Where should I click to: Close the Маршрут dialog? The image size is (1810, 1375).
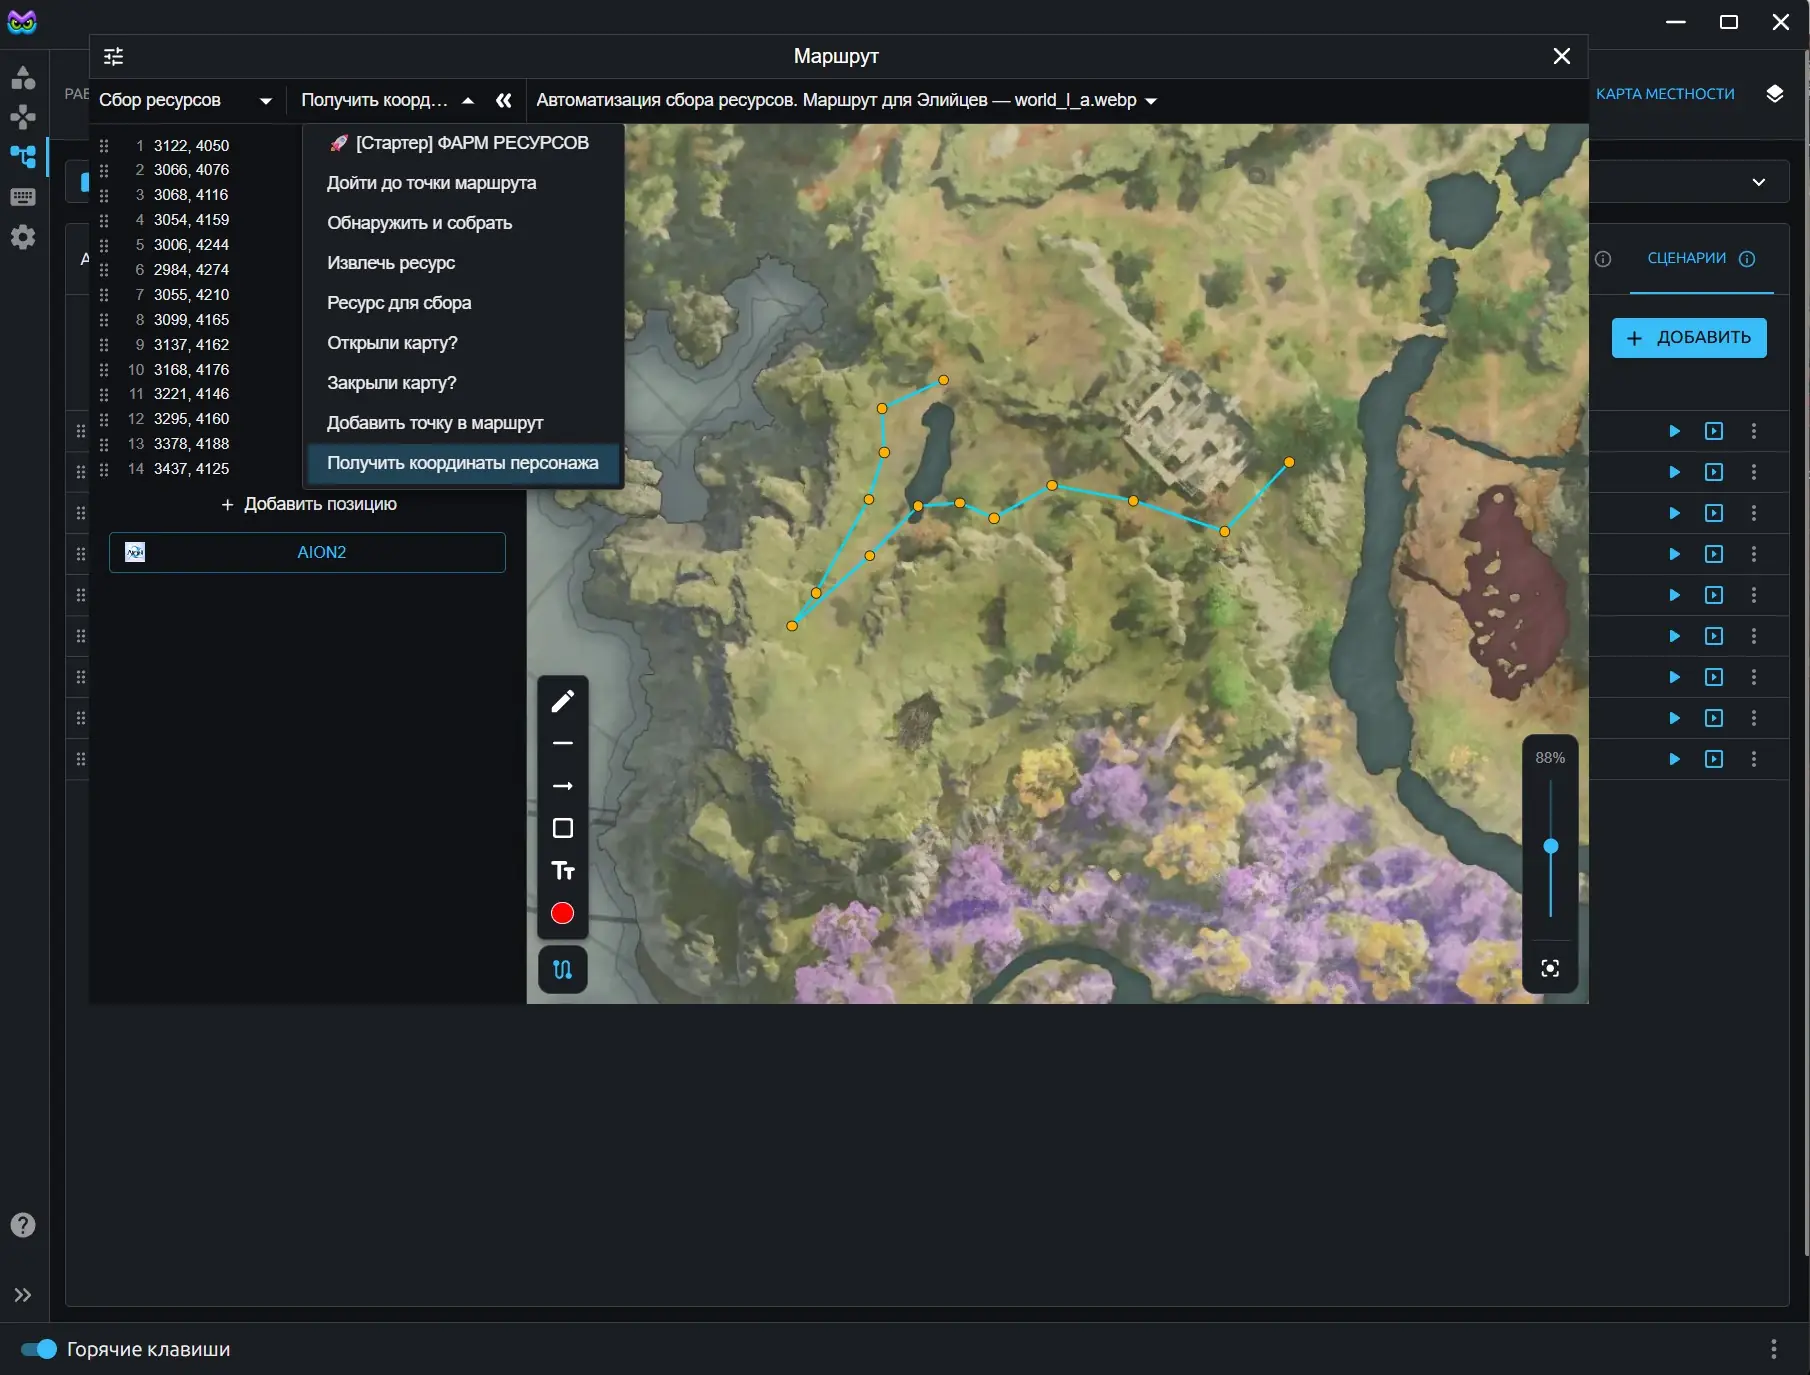1562,56
